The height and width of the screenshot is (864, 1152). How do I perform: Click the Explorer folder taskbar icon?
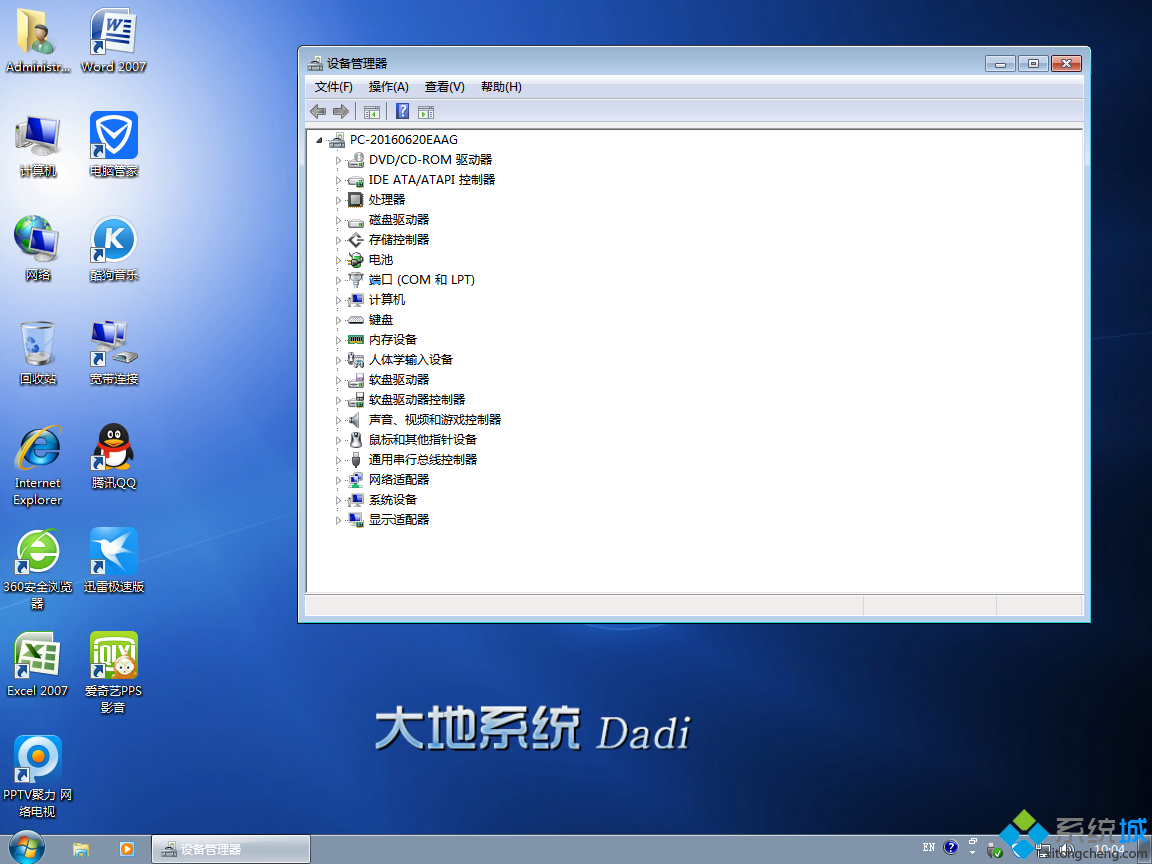click(x=81, y=849)
